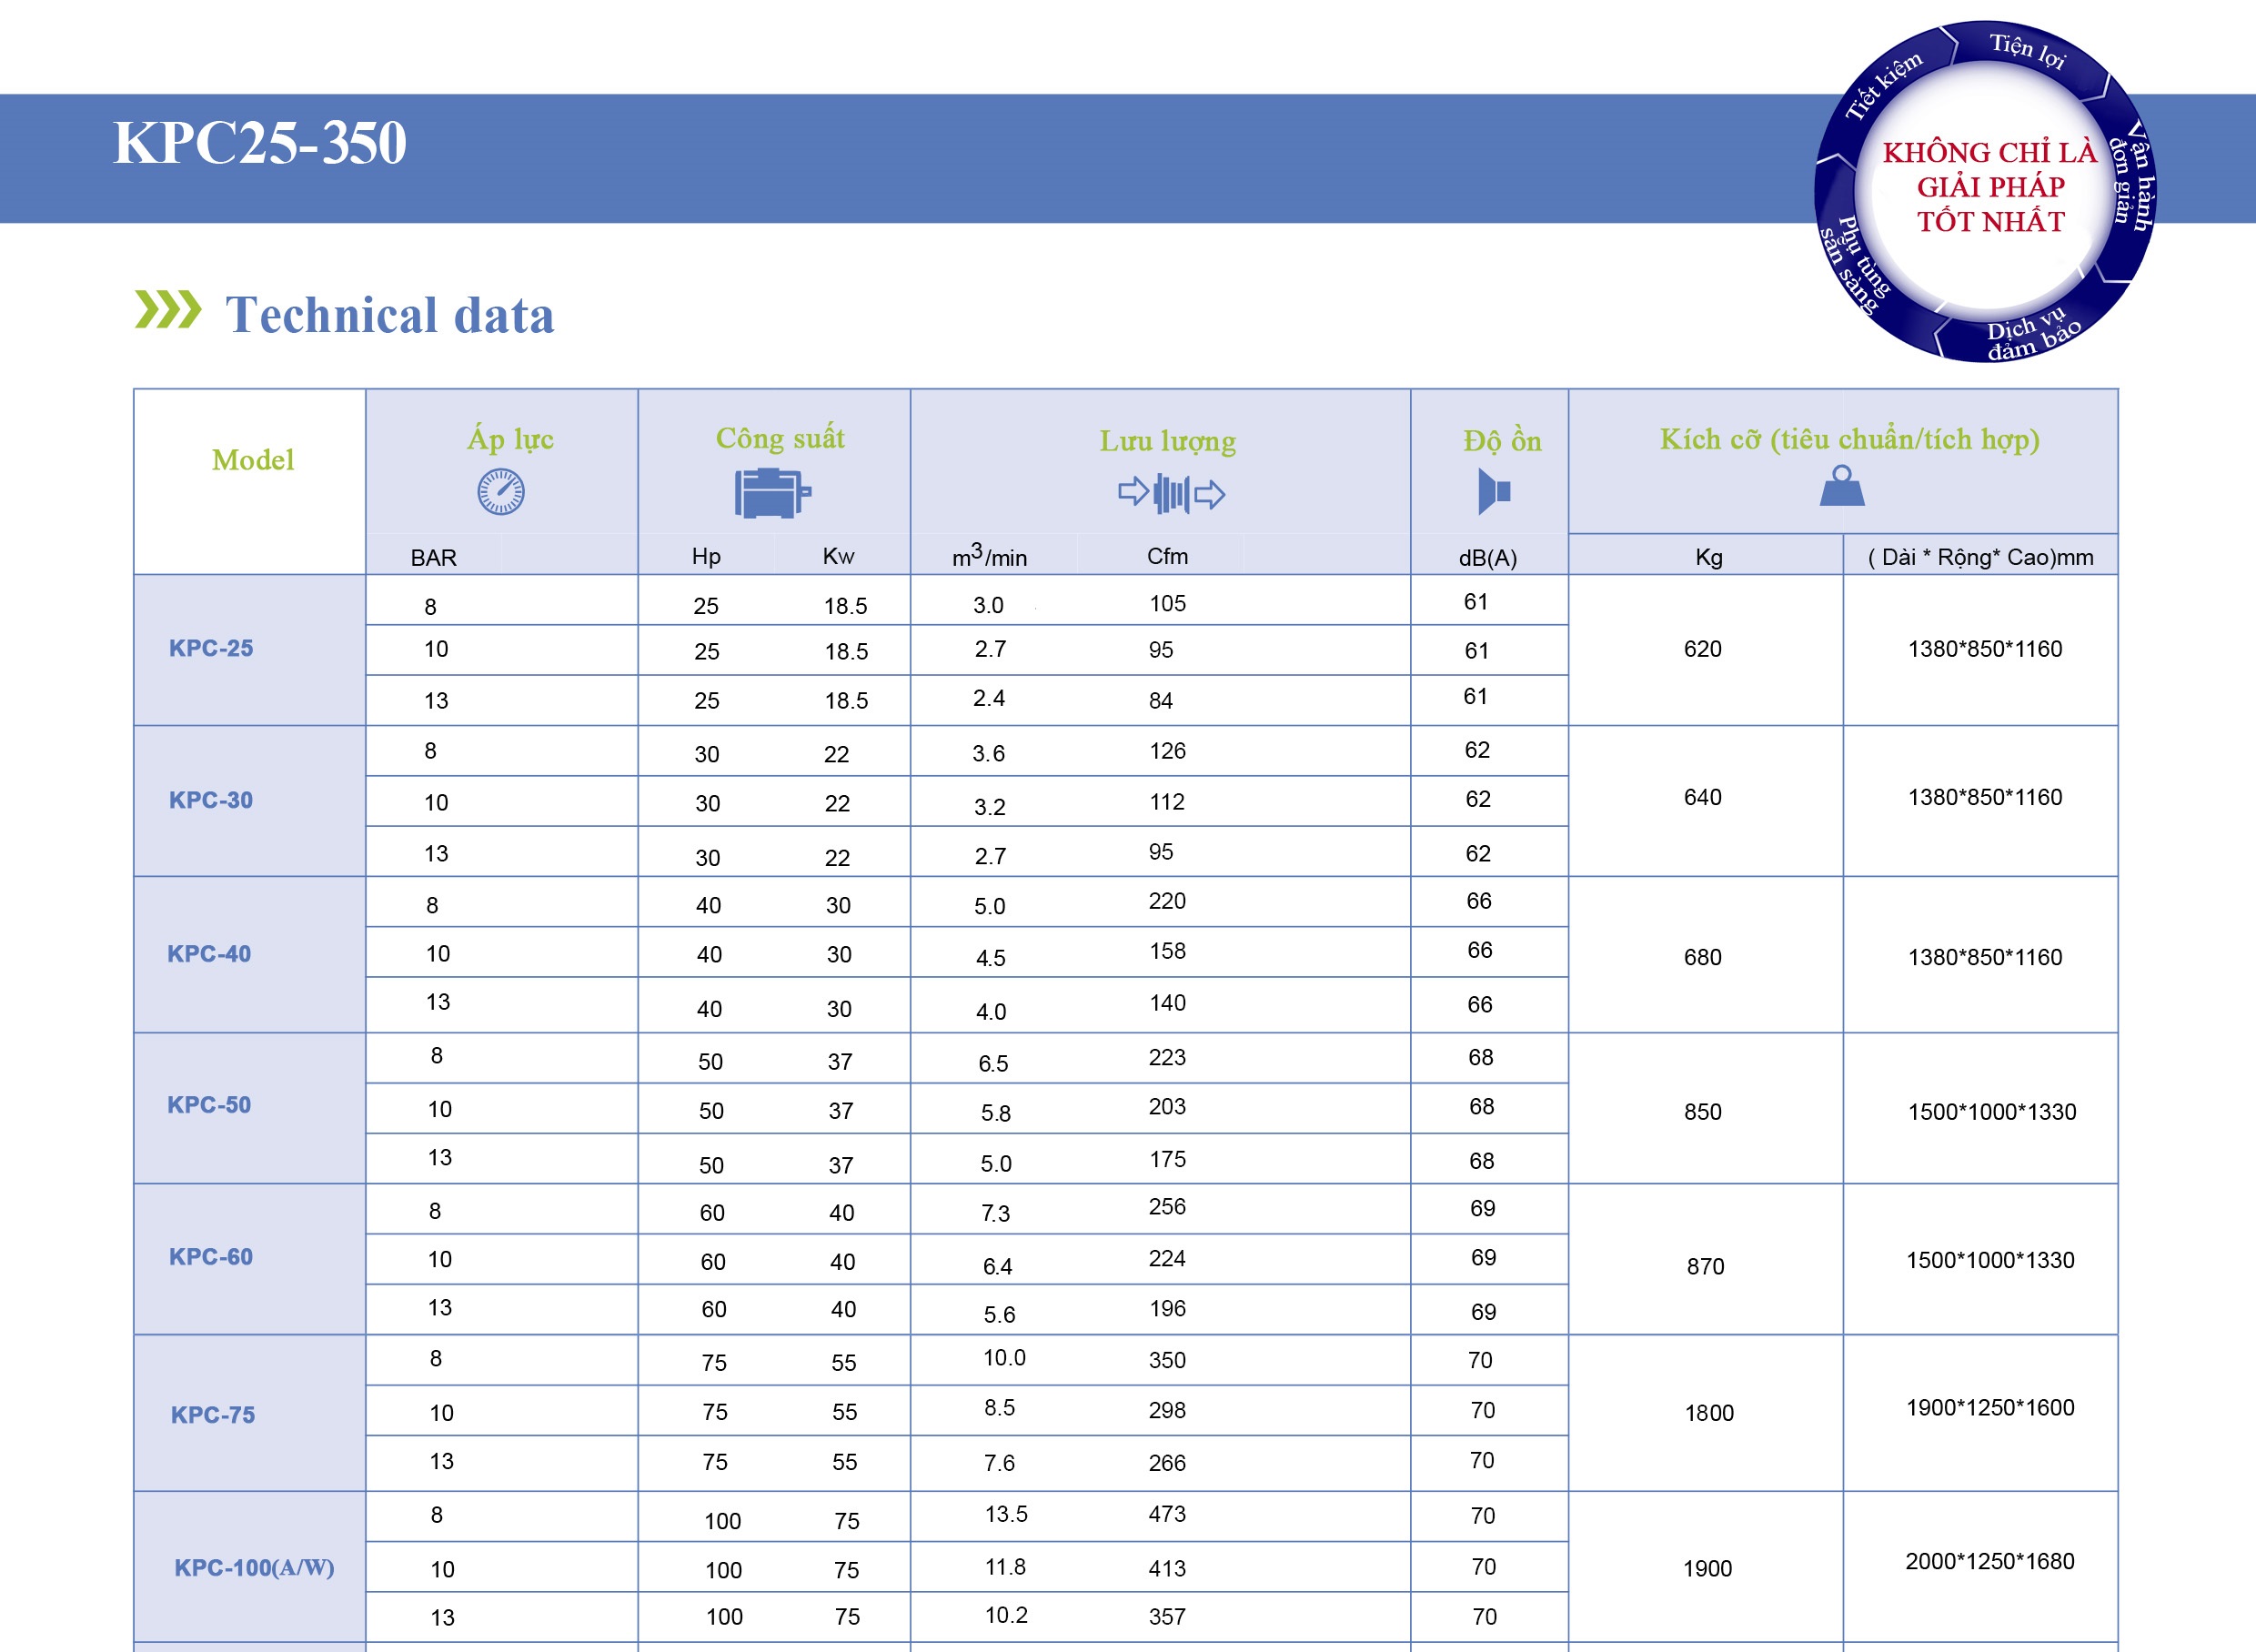The width and height of the screenshot is (2256, 1652).
Task: Click the Tiện lợi segment on badge
Action: pos(2027,50)
